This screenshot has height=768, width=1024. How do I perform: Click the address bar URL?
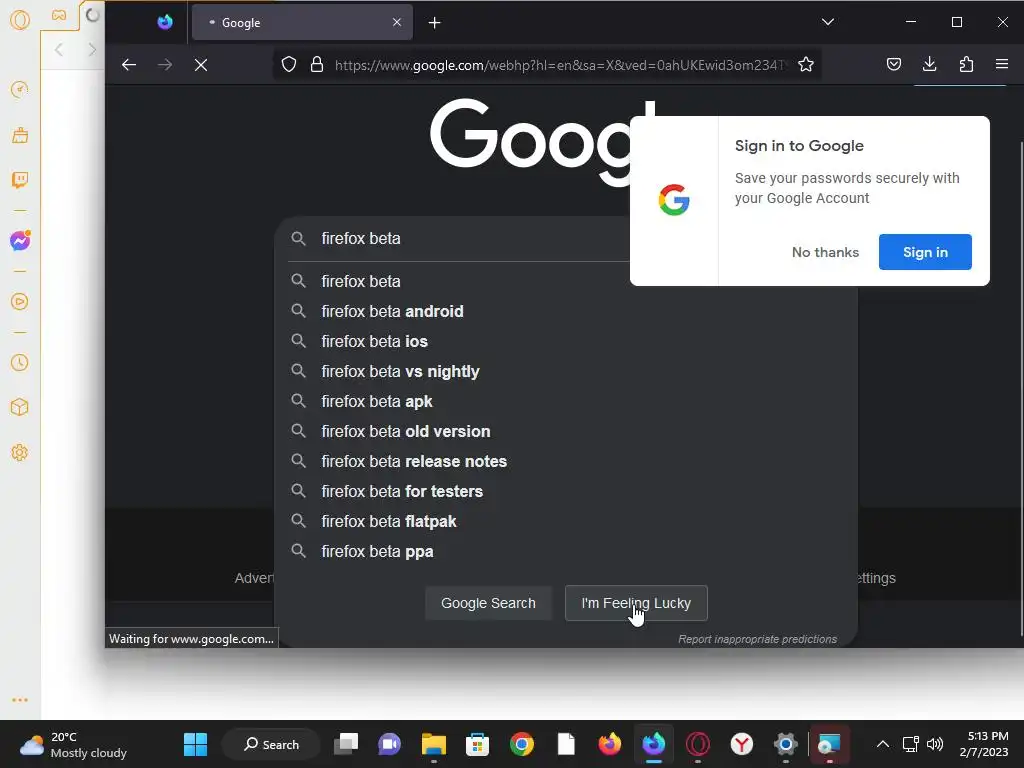point(560,65)
